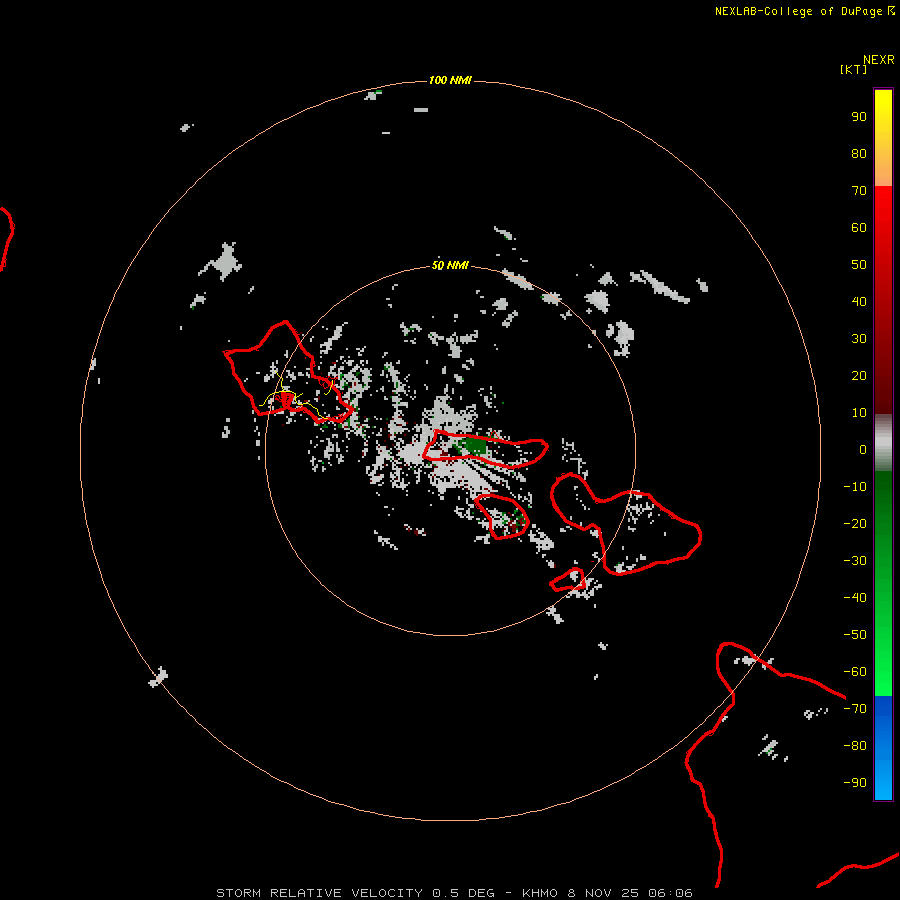This screenshot has height=900, width=900.
Task: Click the NEXR label above the color scale
Action: coord(878,60)
